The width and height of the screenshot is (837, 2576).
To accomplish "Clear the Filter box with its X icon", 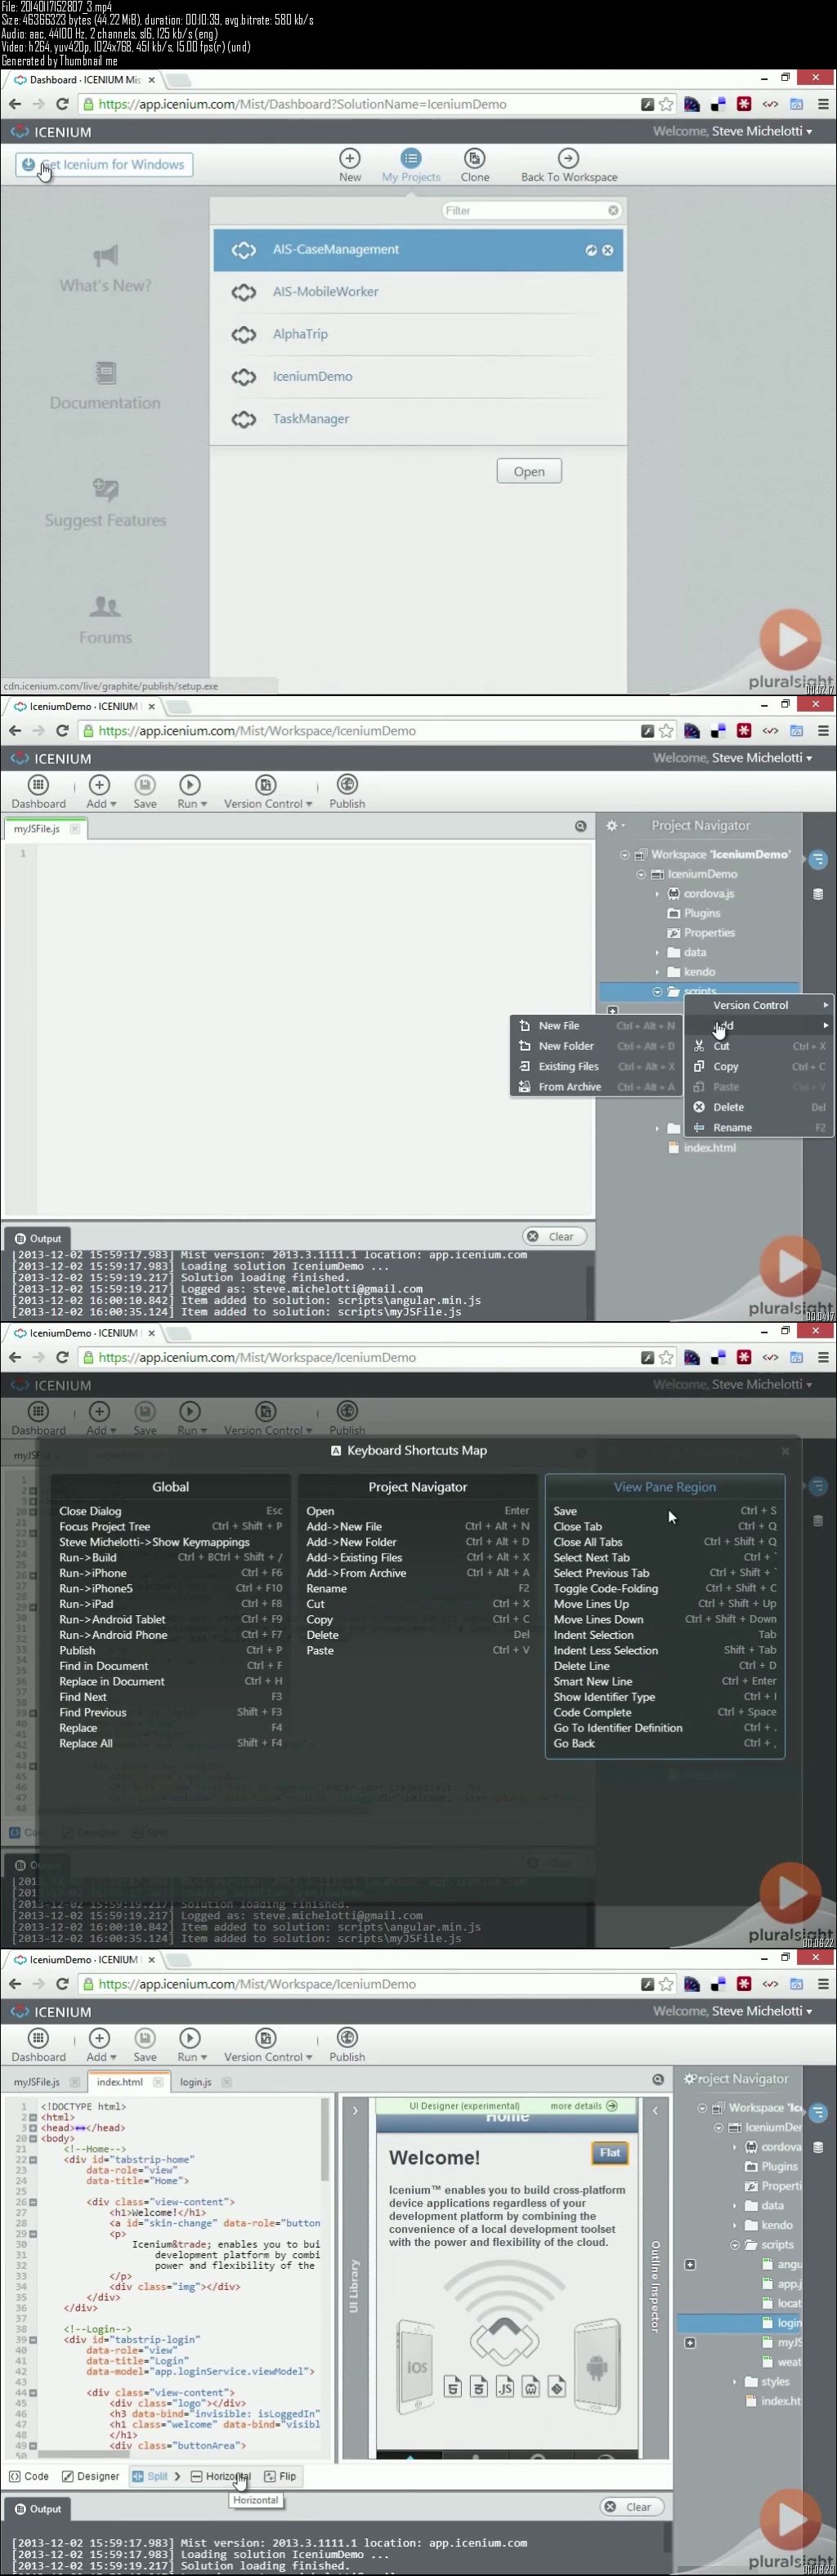I will pyautogui.click(x=613, y=210).
